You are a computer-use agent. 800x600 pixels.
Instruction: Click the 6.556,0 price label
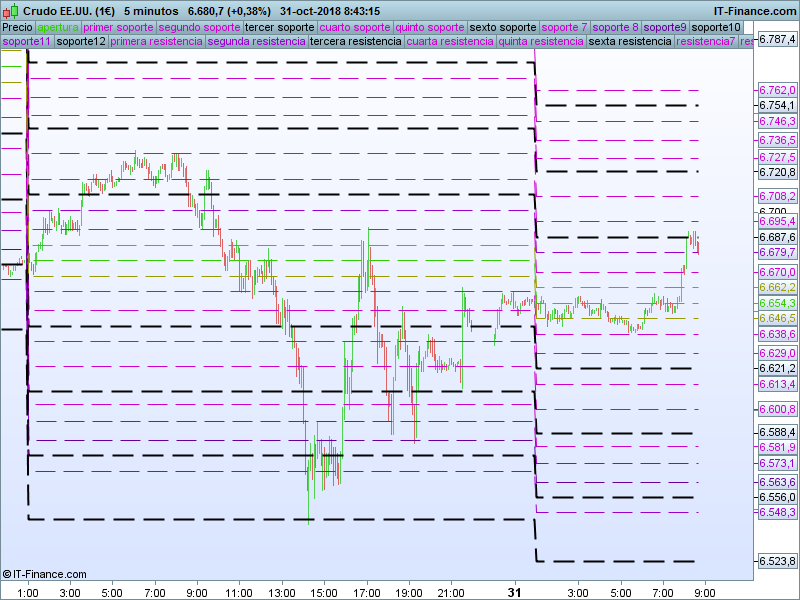777,497
